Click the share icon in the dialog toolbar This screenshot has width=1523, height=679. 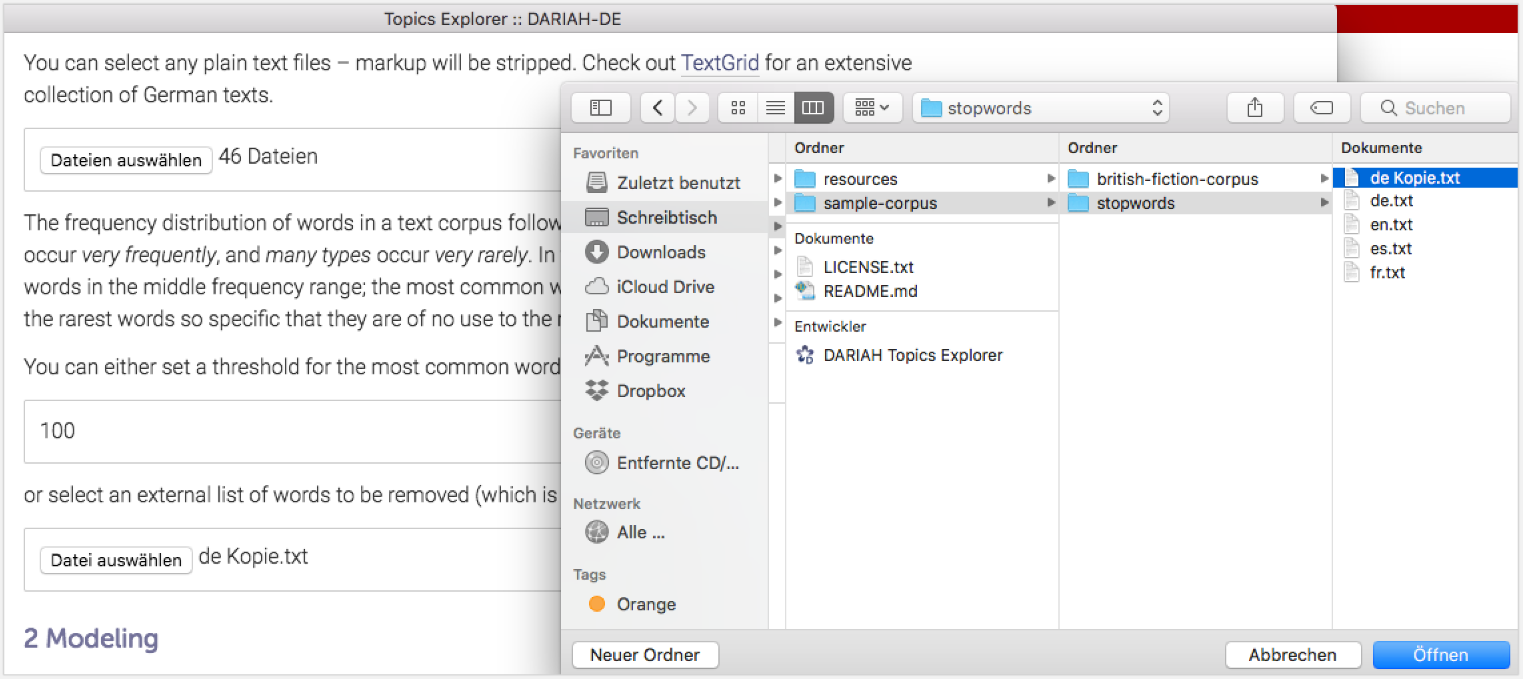(1255, 108)
